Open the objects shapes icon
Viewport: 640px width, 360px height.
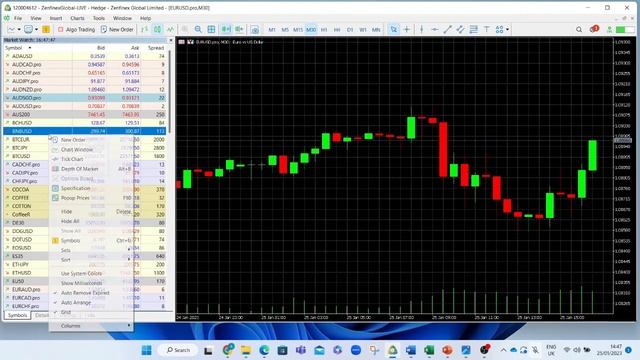click(x=499, y=29)
